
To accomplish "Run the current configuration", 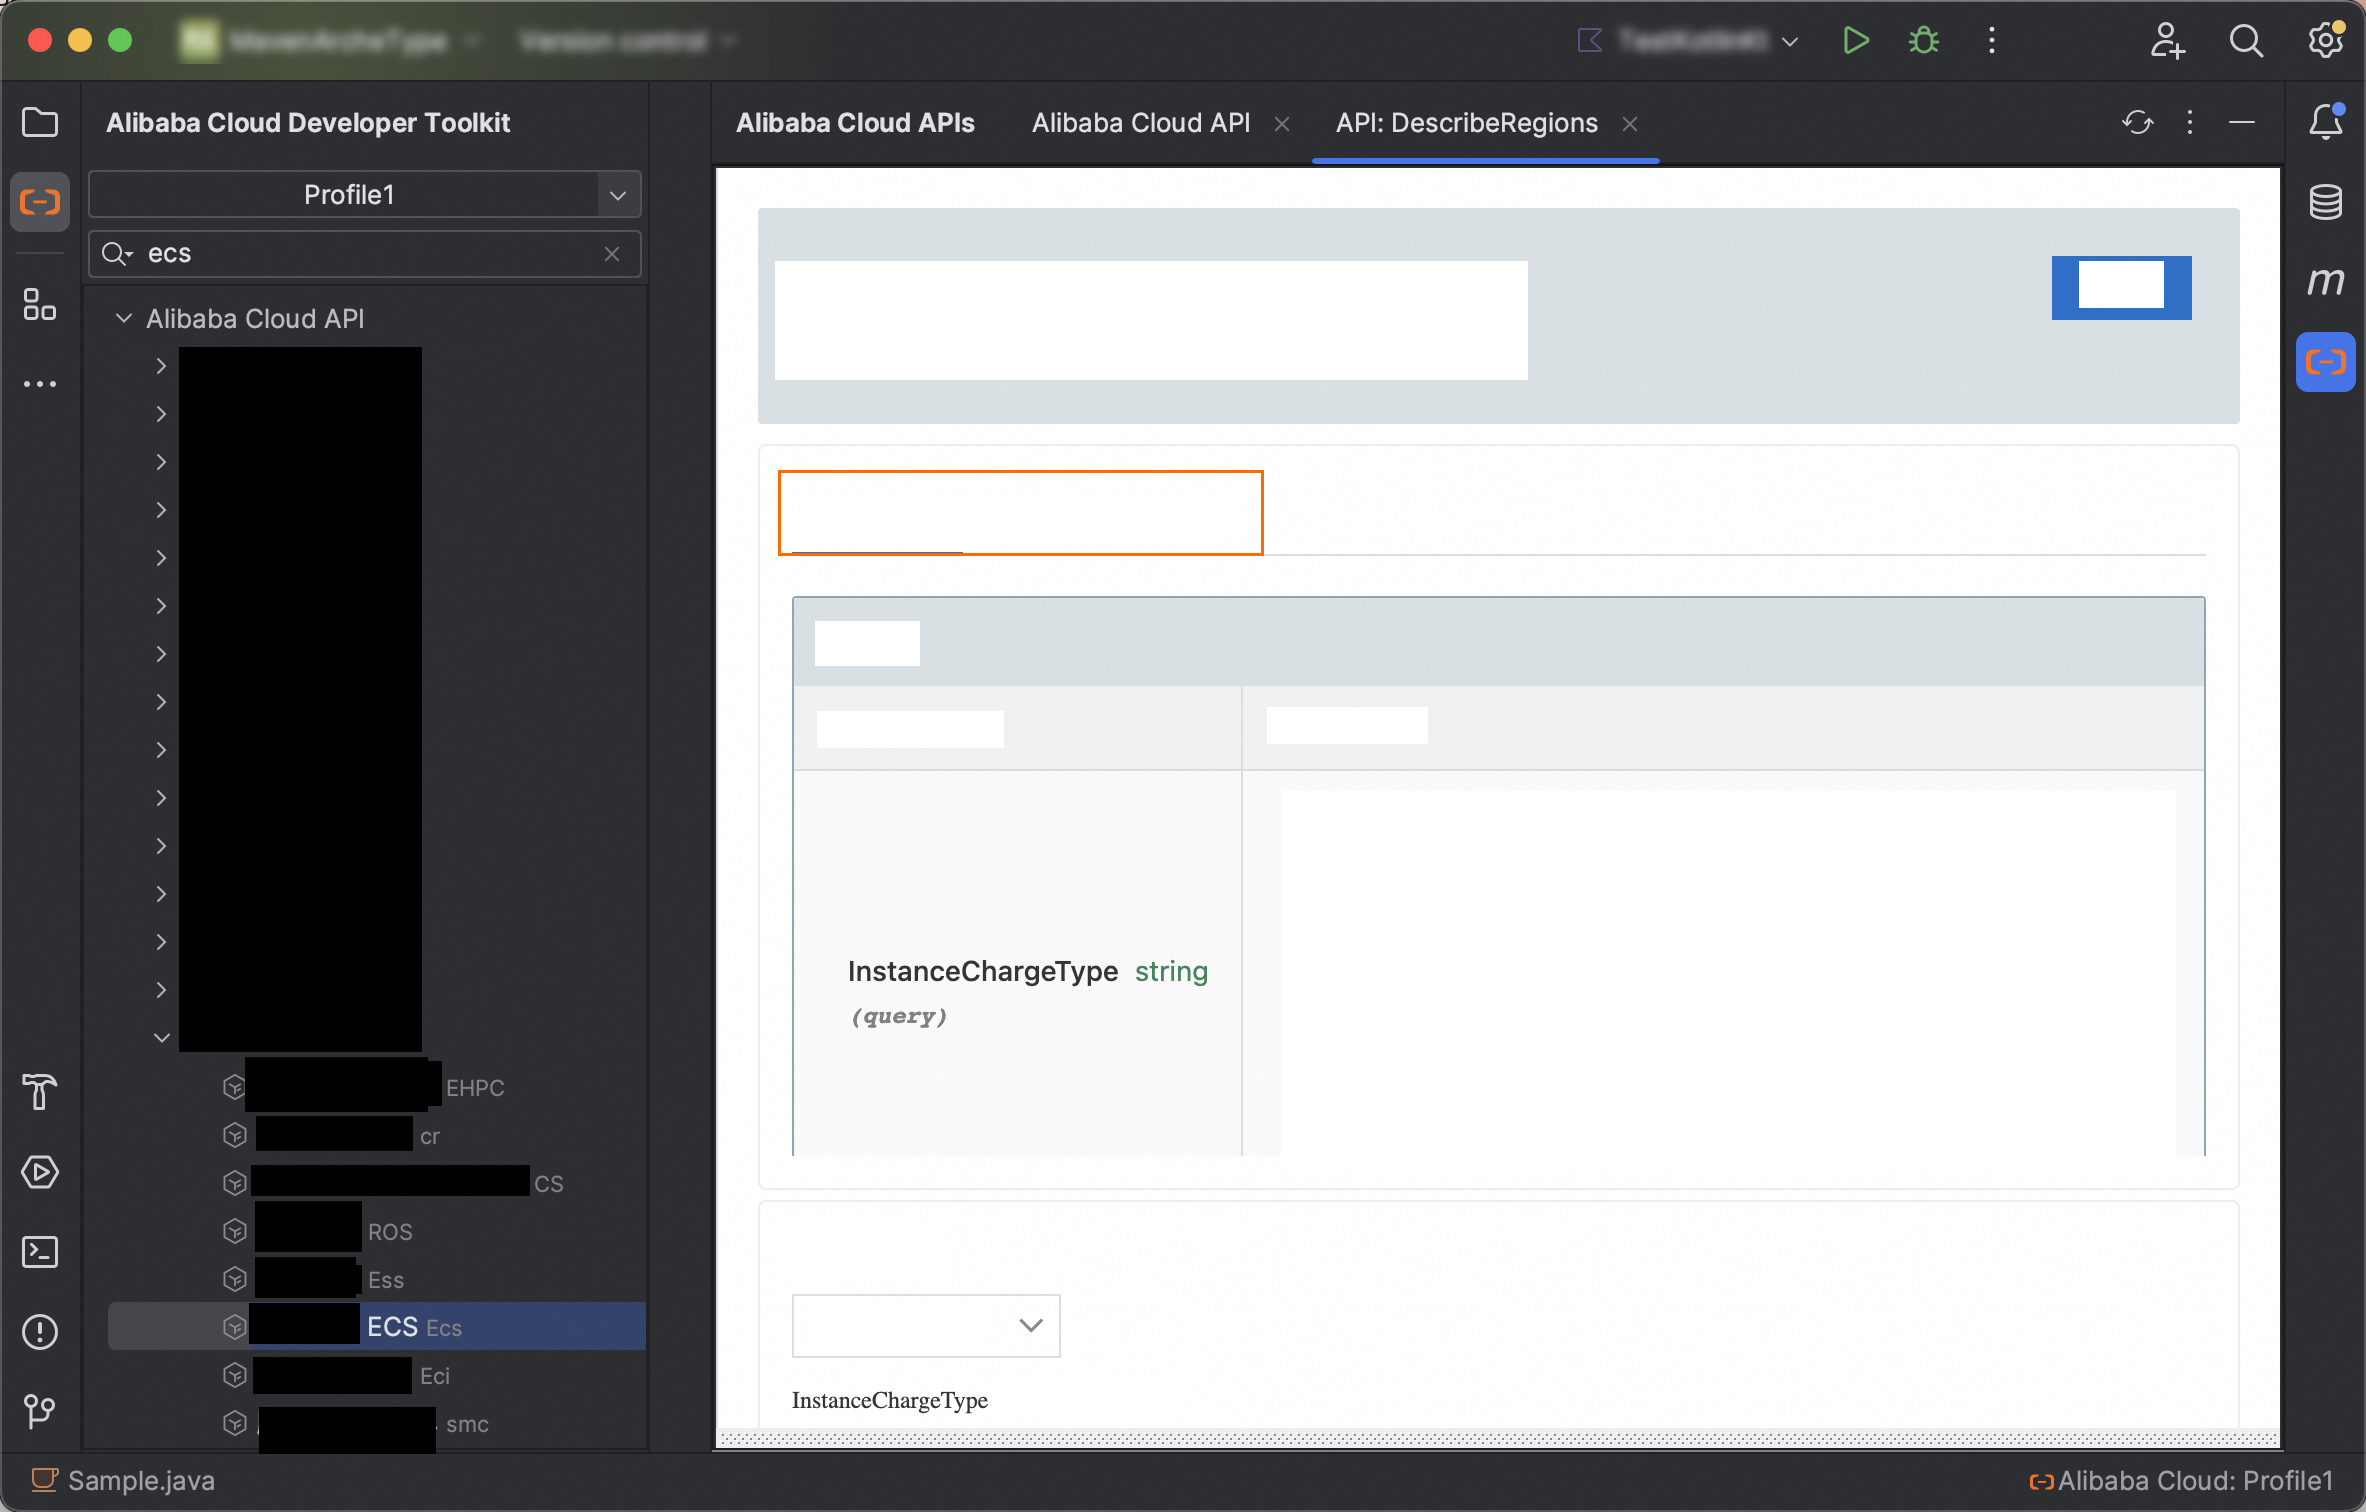I will 1856,40.
